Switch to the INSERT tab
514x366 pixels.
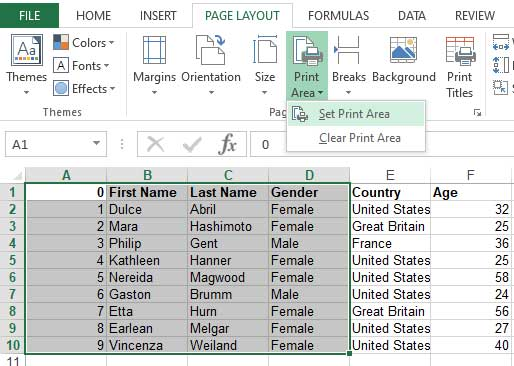[x=158, y=15]
